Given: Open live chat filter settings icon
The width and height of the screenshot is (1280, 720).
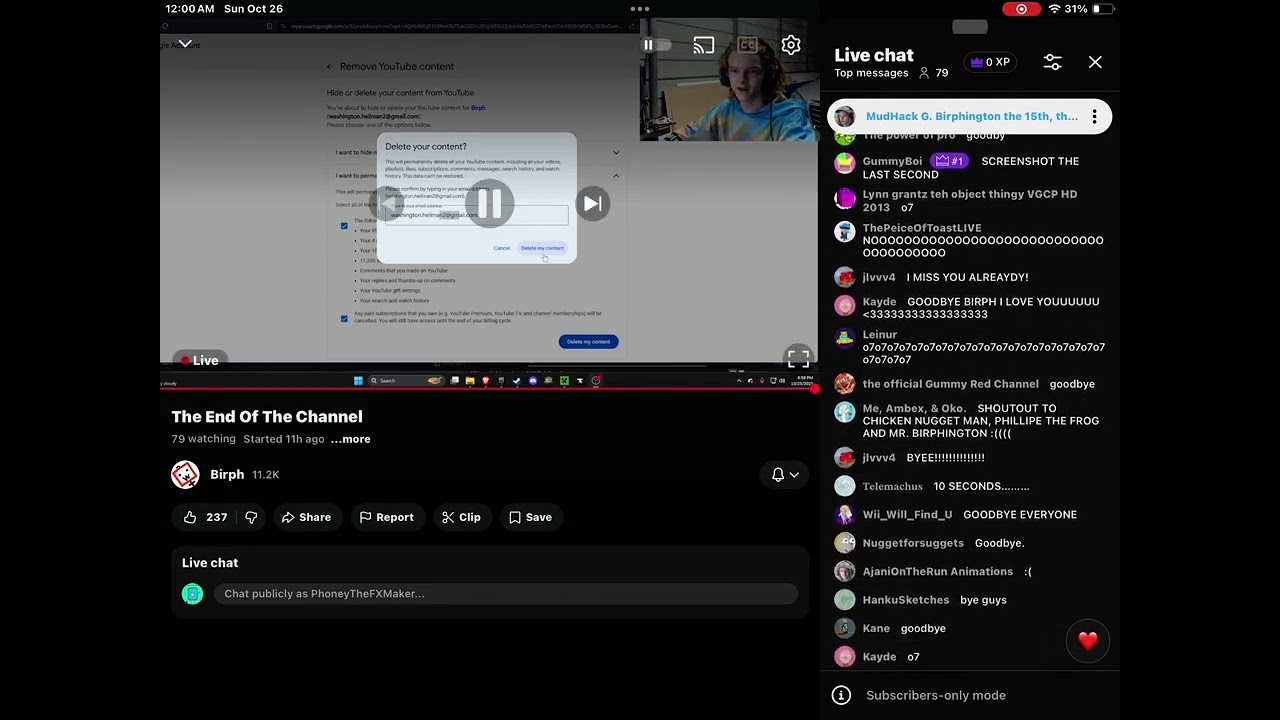Looking at the screenshot, I should click(1052, 62).
